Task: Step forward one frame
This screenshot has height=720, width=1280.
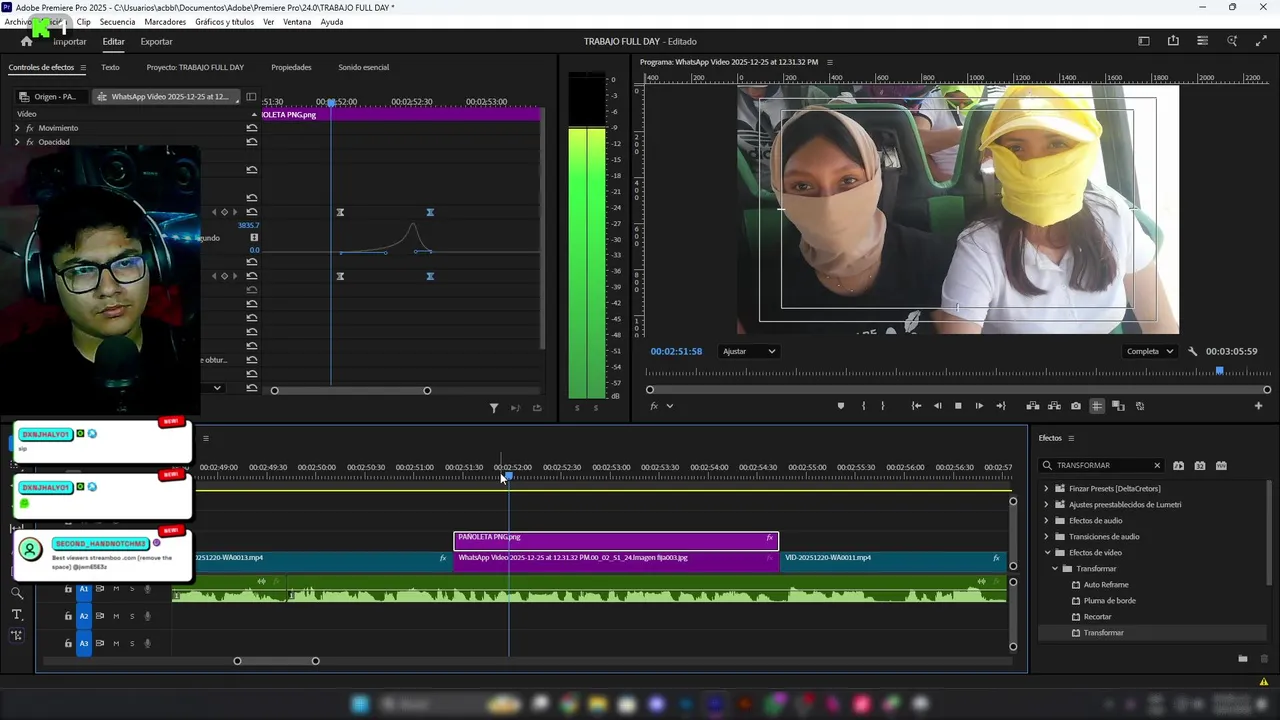Action: click(x=979, y=406)
